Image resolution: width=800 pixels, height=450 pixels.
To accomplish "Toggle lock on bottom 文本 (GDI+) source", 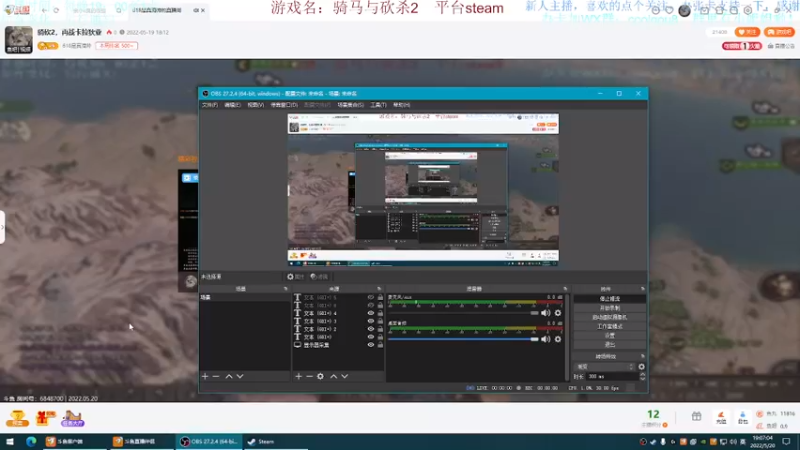I will coord(380,337).
